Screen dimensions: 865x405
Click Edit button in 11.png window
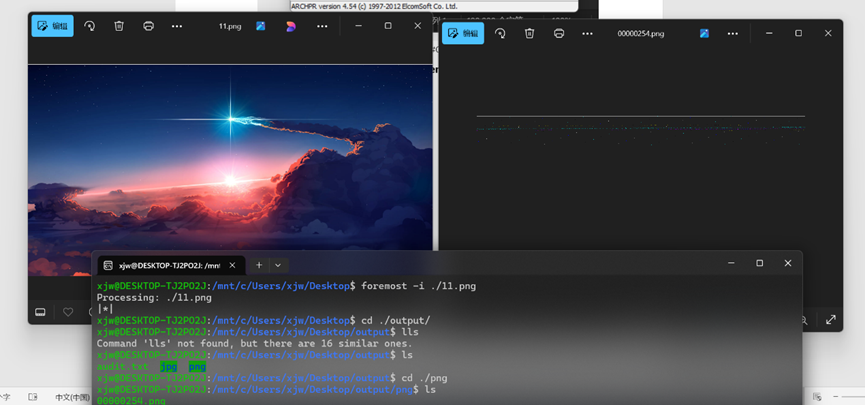tap(52, 26)
